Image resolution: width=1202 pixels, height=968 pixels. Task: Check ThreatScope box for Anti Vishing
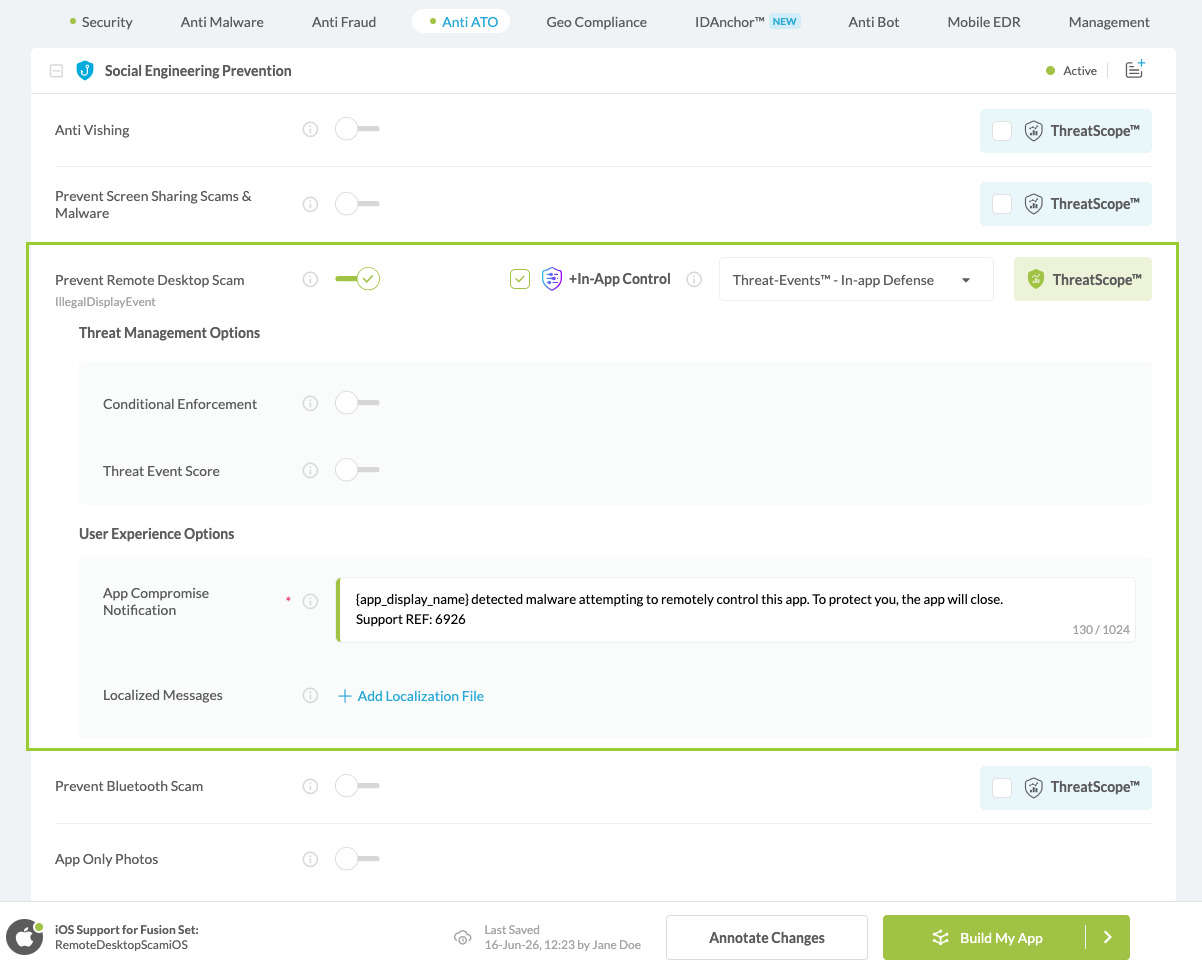point(1002,131)
